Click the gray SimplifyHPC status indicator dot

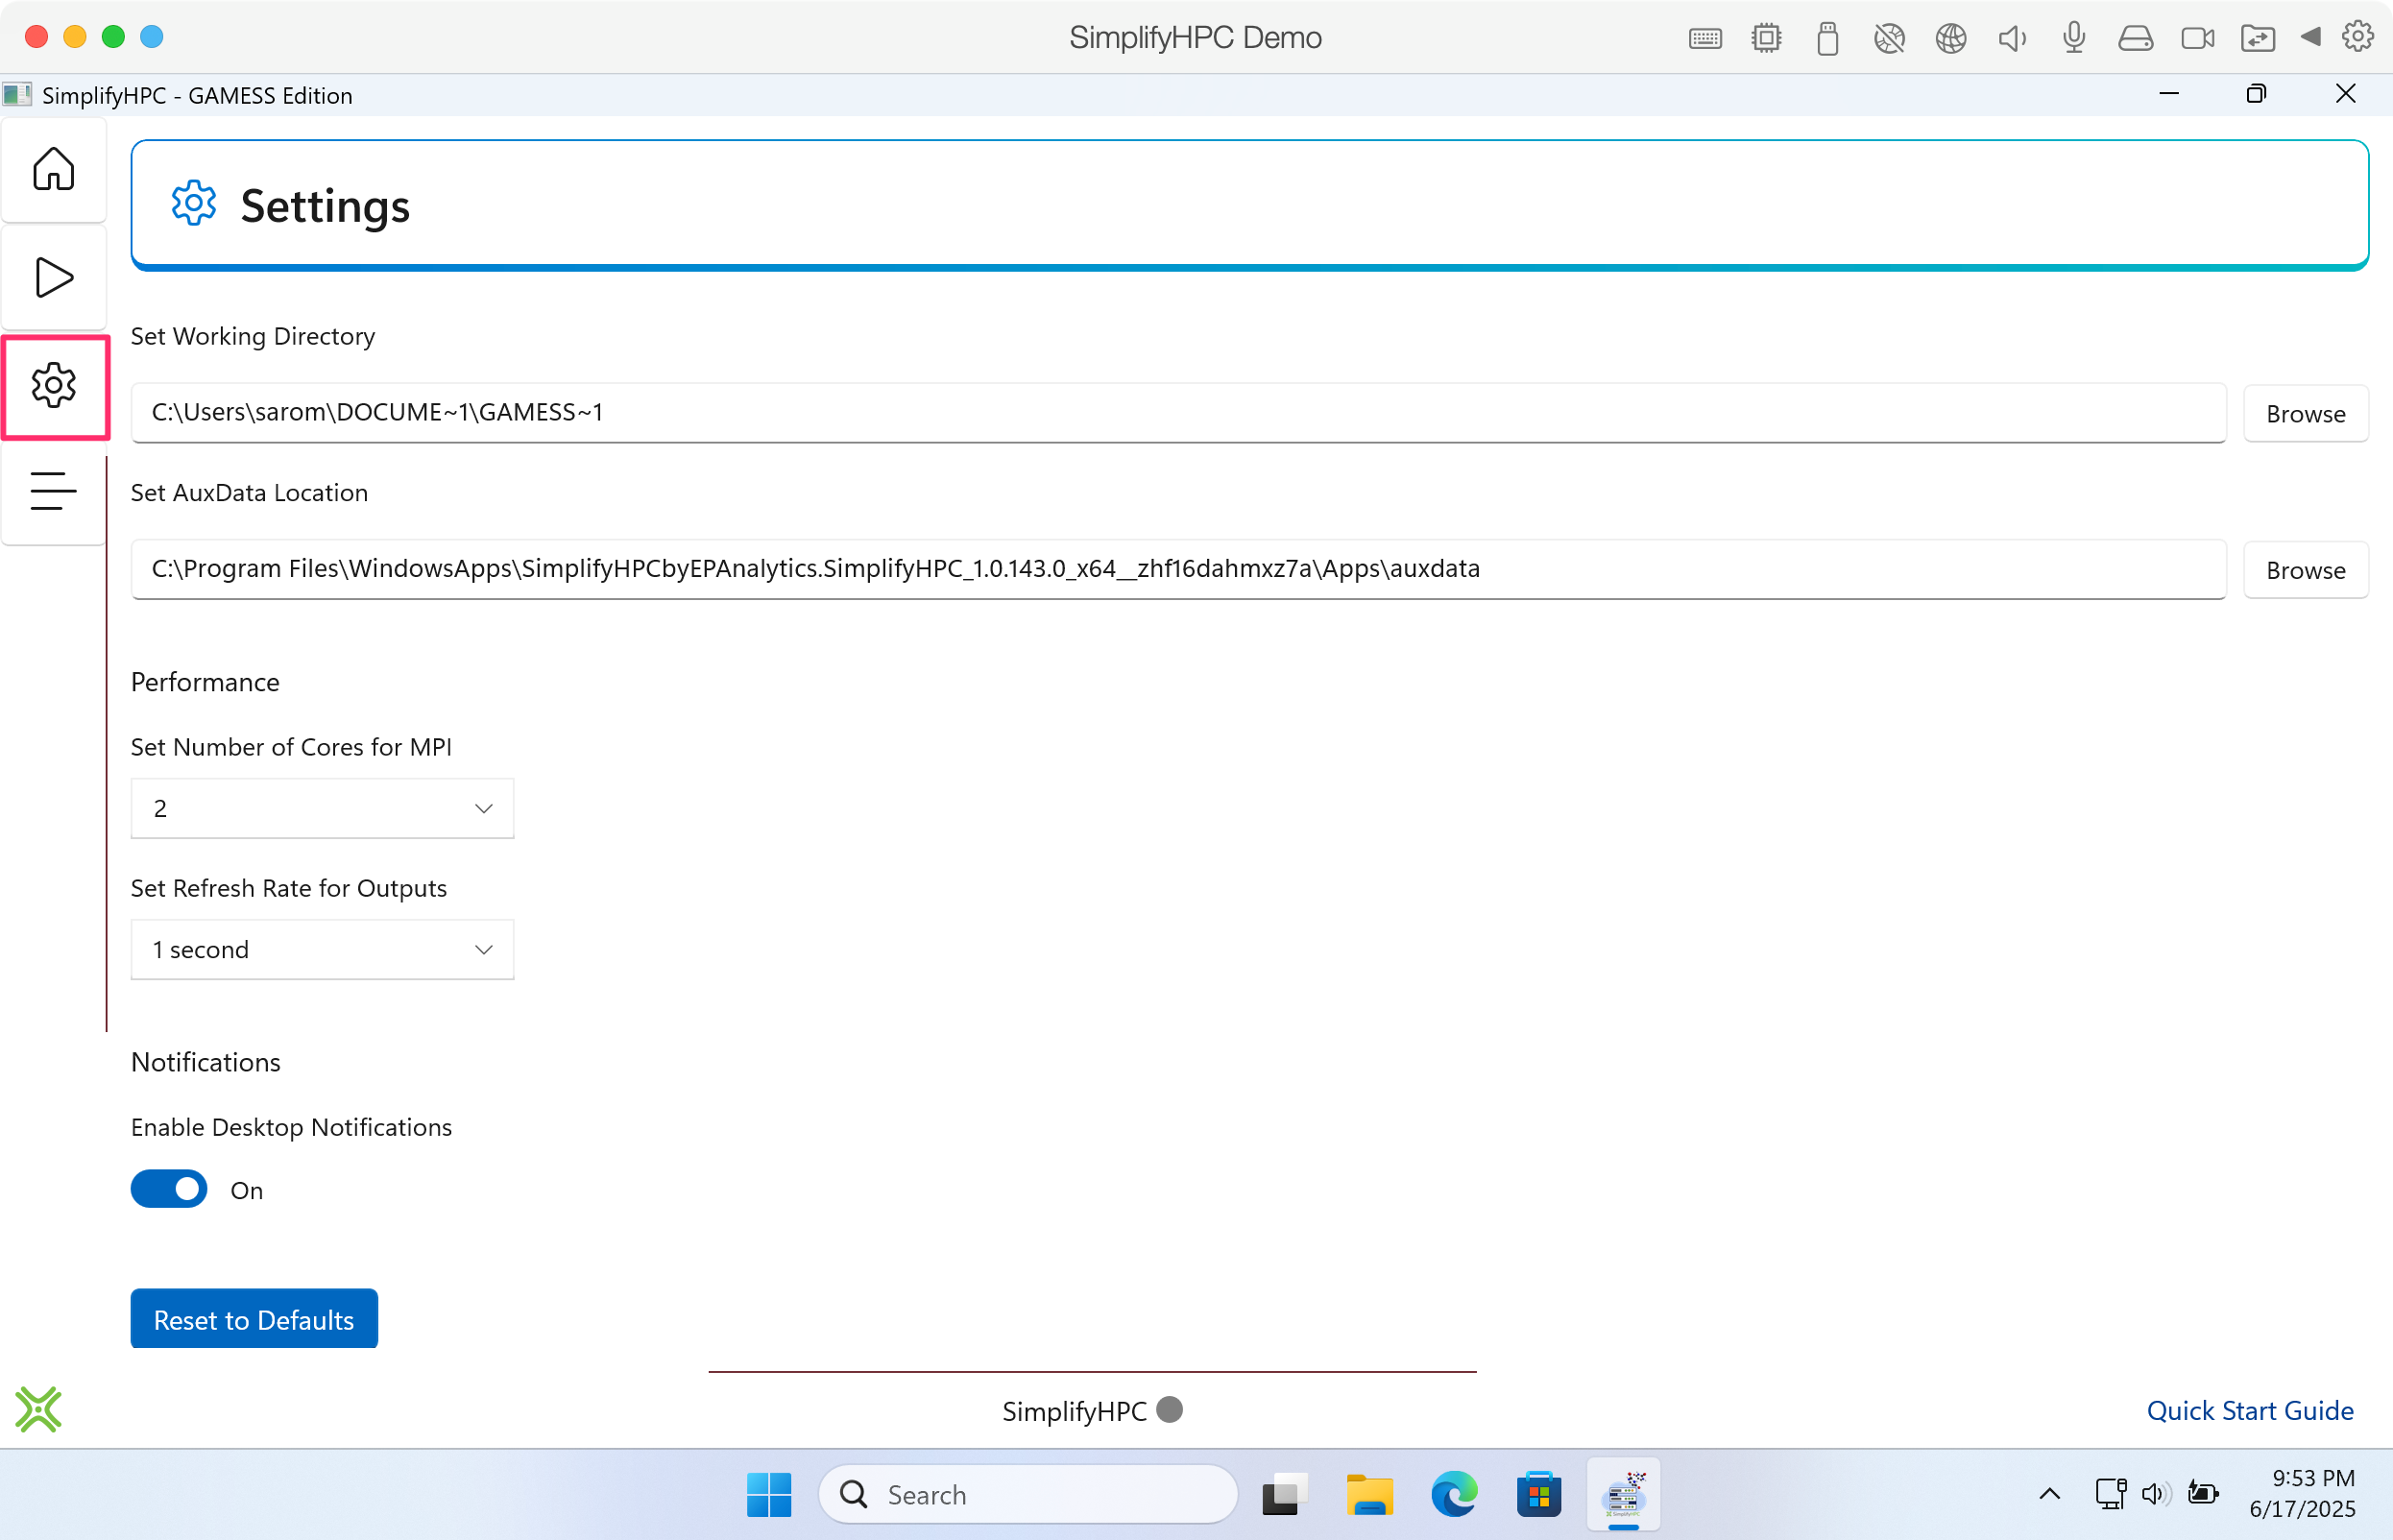(x=1169, y=1409)
